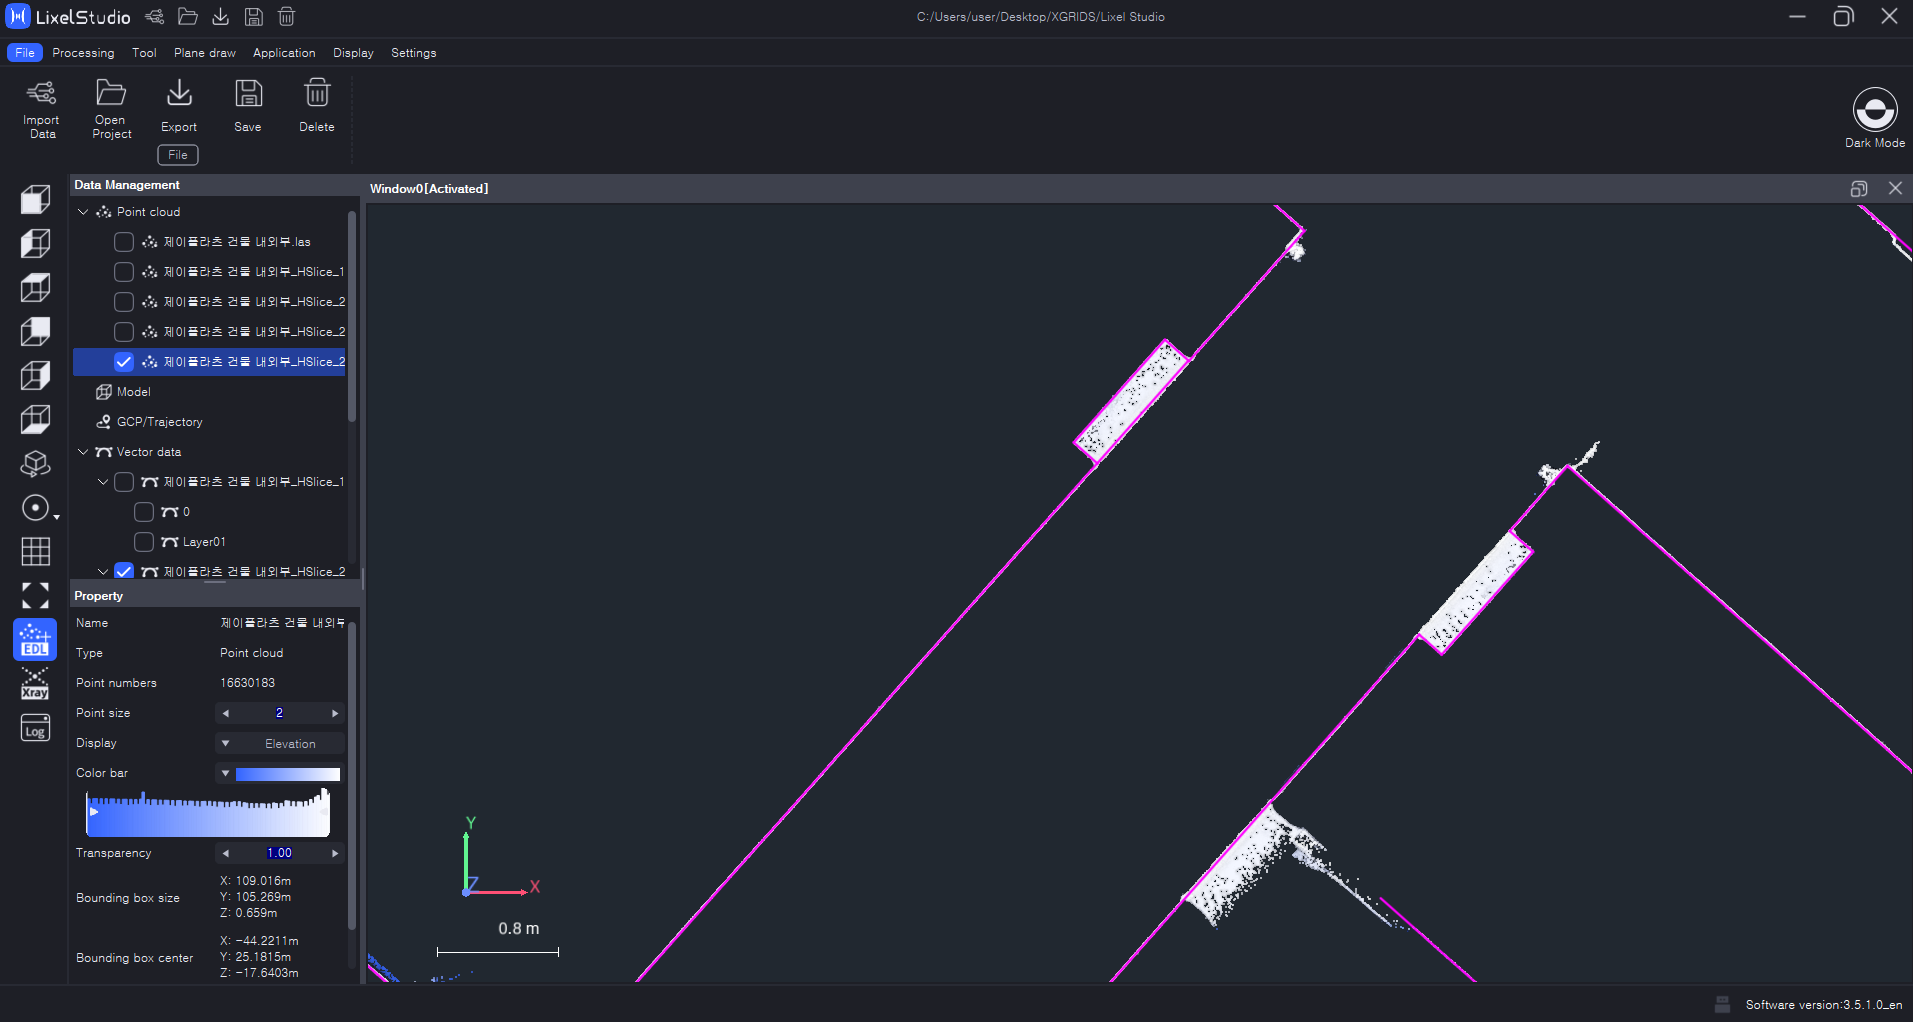Image resolution: width=1913 pixels, height=1022 pixels.
Task: Decrease Transparency with left arrow
Action: (x=226, y=854)
